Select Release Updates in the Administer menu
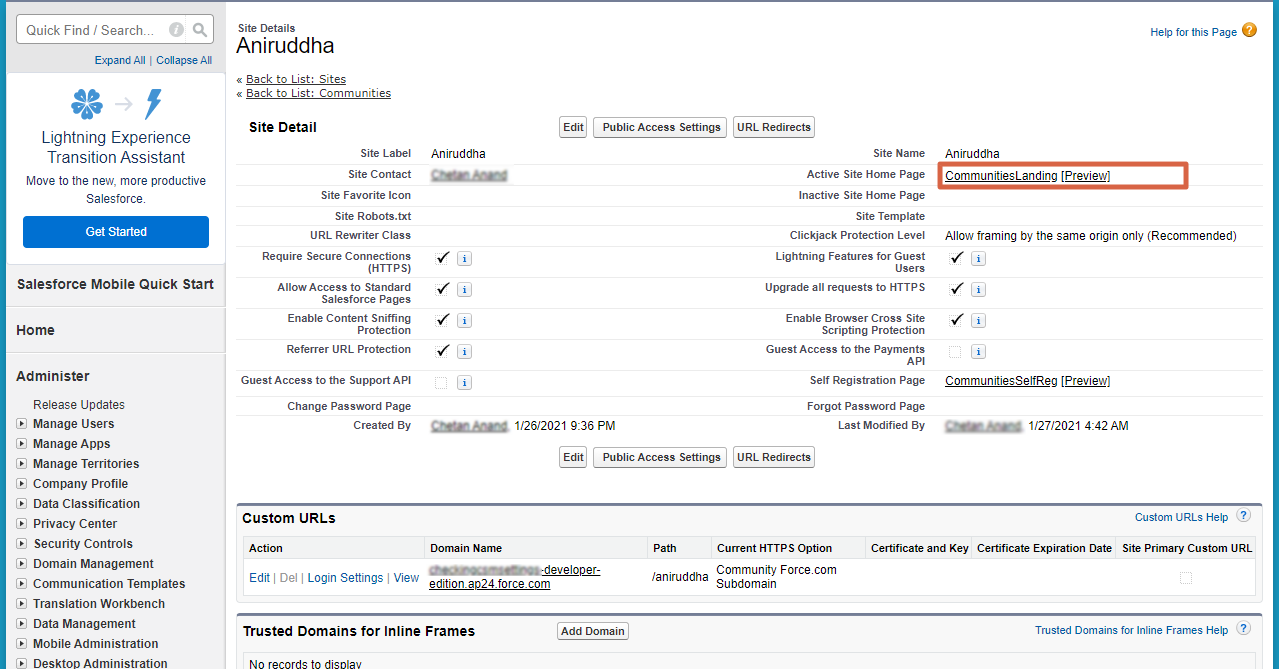This screenshot has width=1279, height=669. click(x=79, y=405)
